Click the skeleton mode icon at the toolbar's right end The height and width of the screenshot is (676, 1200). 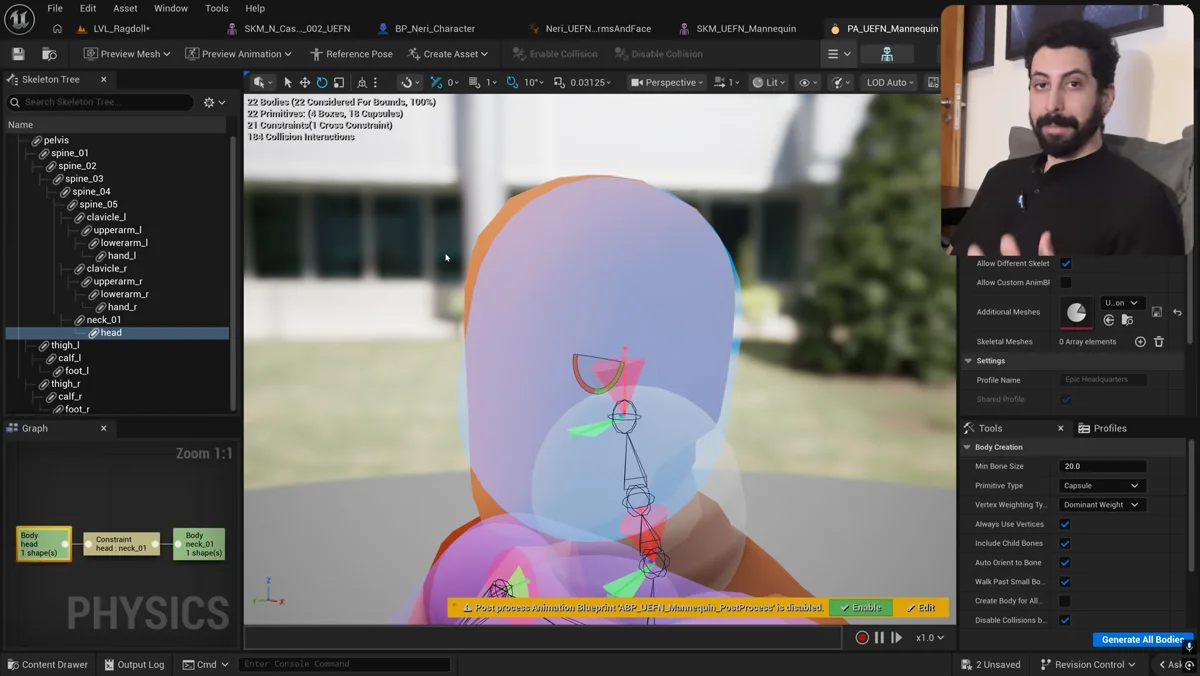tap(887, 54)
